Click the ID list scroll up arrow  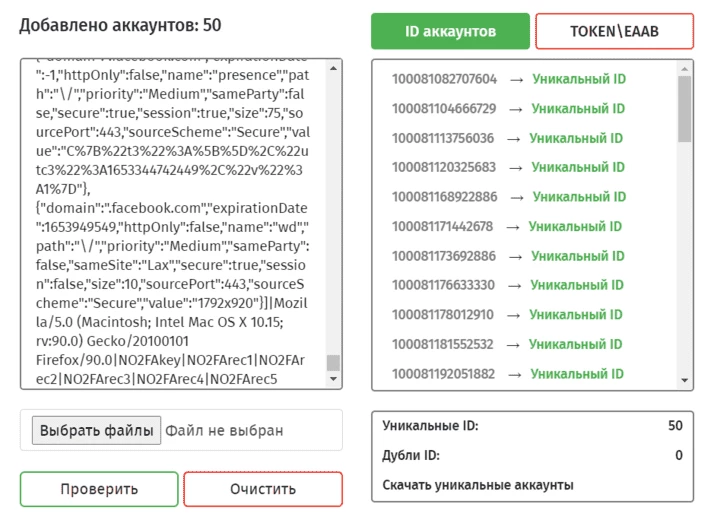684,69
